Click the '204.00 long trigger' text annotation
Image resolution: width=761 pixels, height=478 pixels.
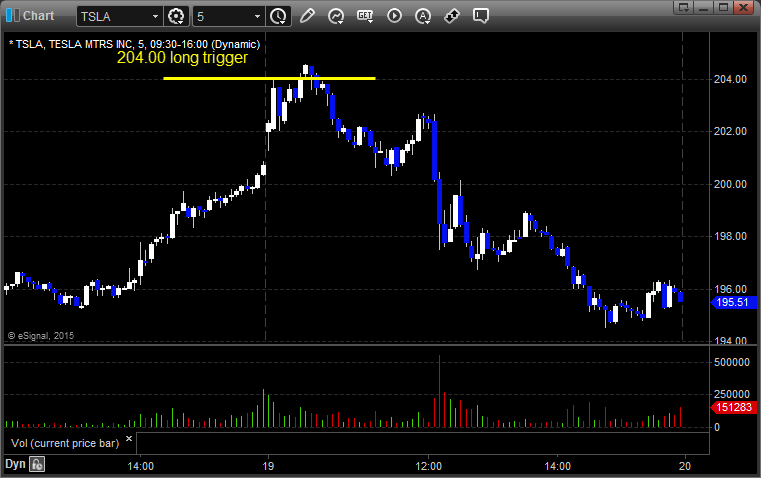pos(182,58)
